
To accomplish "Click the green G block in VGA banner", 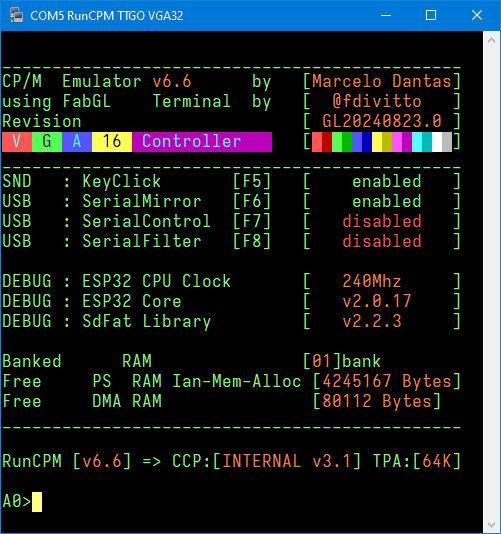I will click(x=47, y=142).
